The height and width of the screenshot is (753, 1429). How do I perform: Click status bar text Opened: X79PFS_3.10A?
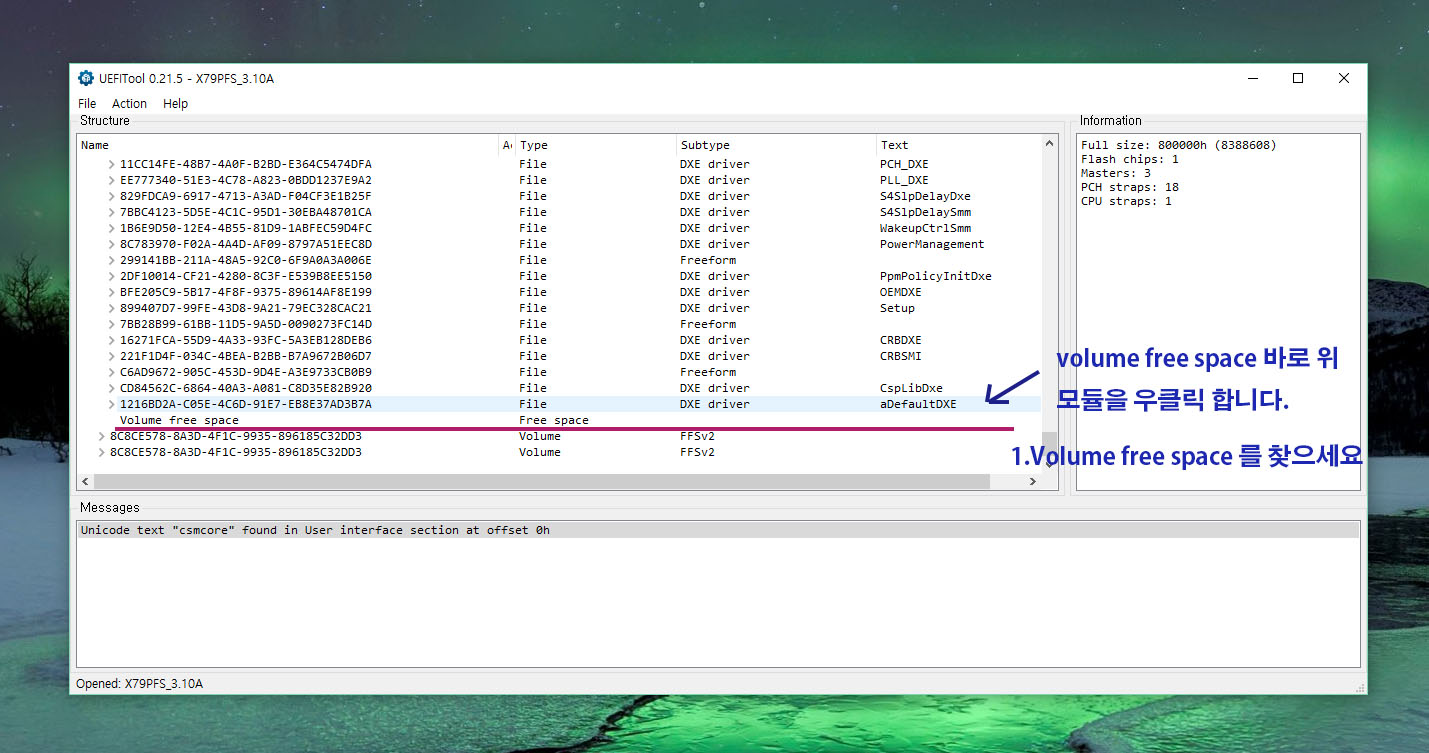139,684
